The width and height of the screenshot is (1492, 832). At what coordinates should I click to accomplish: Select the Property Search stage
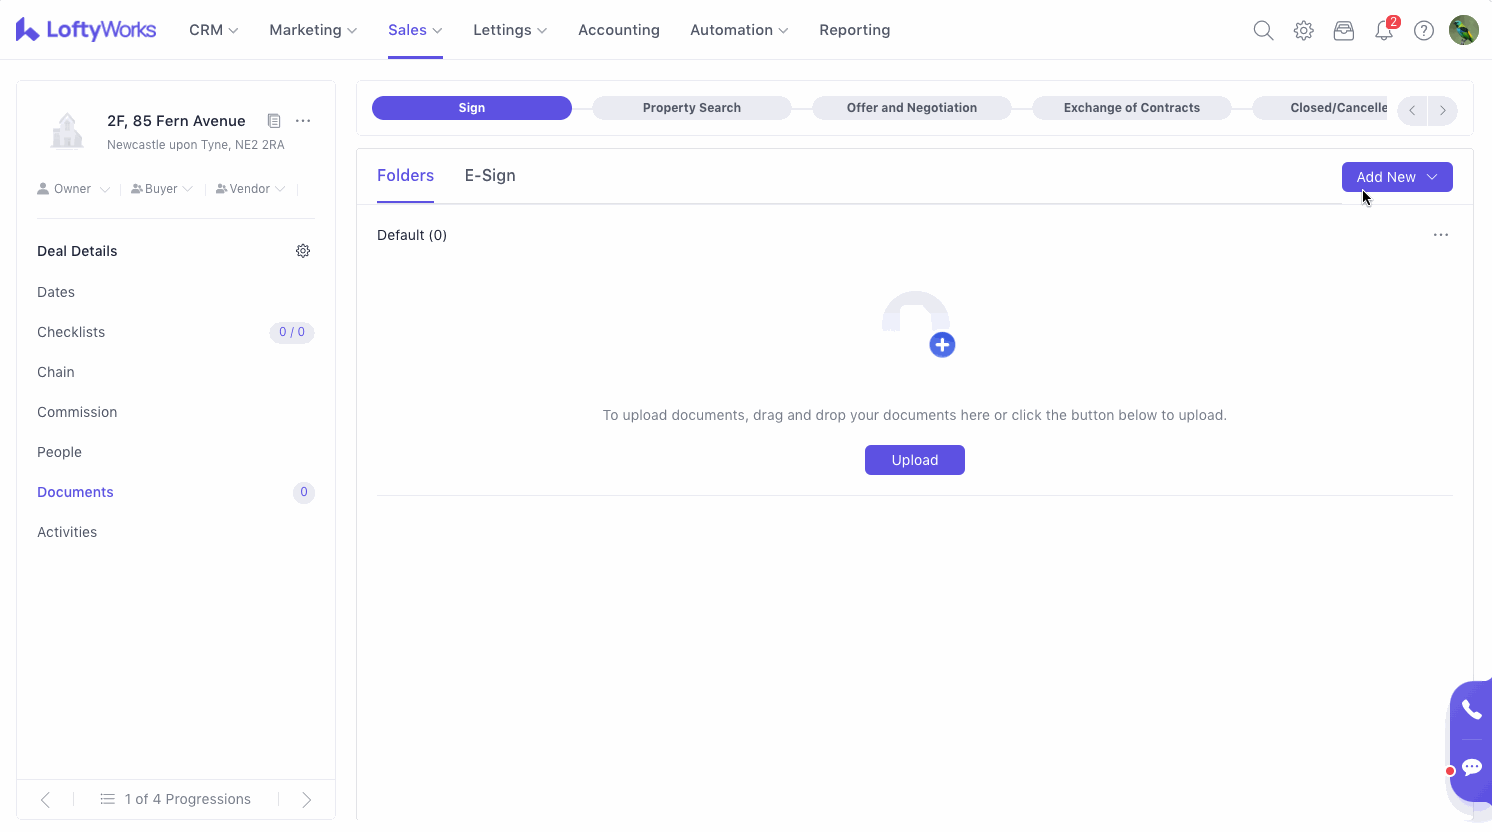(x=691, y=108)
